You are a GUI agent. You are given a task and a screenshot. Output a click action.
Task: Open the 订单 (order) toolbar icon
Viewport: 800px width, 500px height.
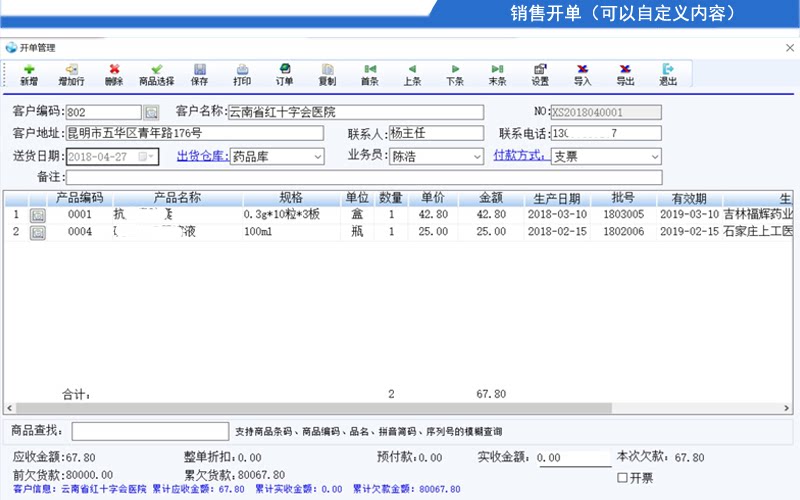(x=285, y=74)
